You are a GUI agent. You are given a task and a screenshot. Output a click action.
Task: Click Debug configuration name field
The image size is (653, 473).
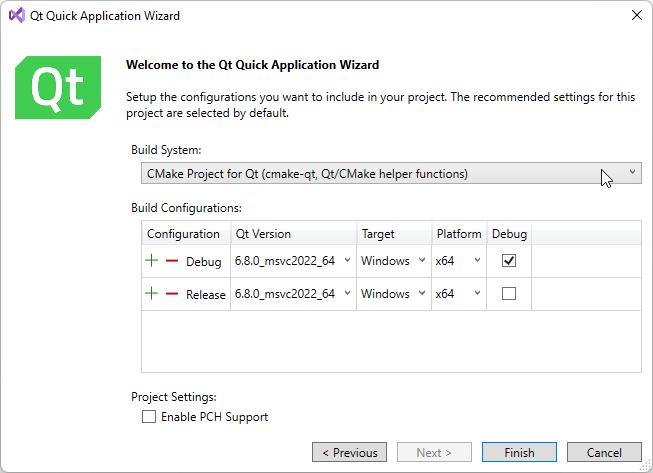point(204,262)
